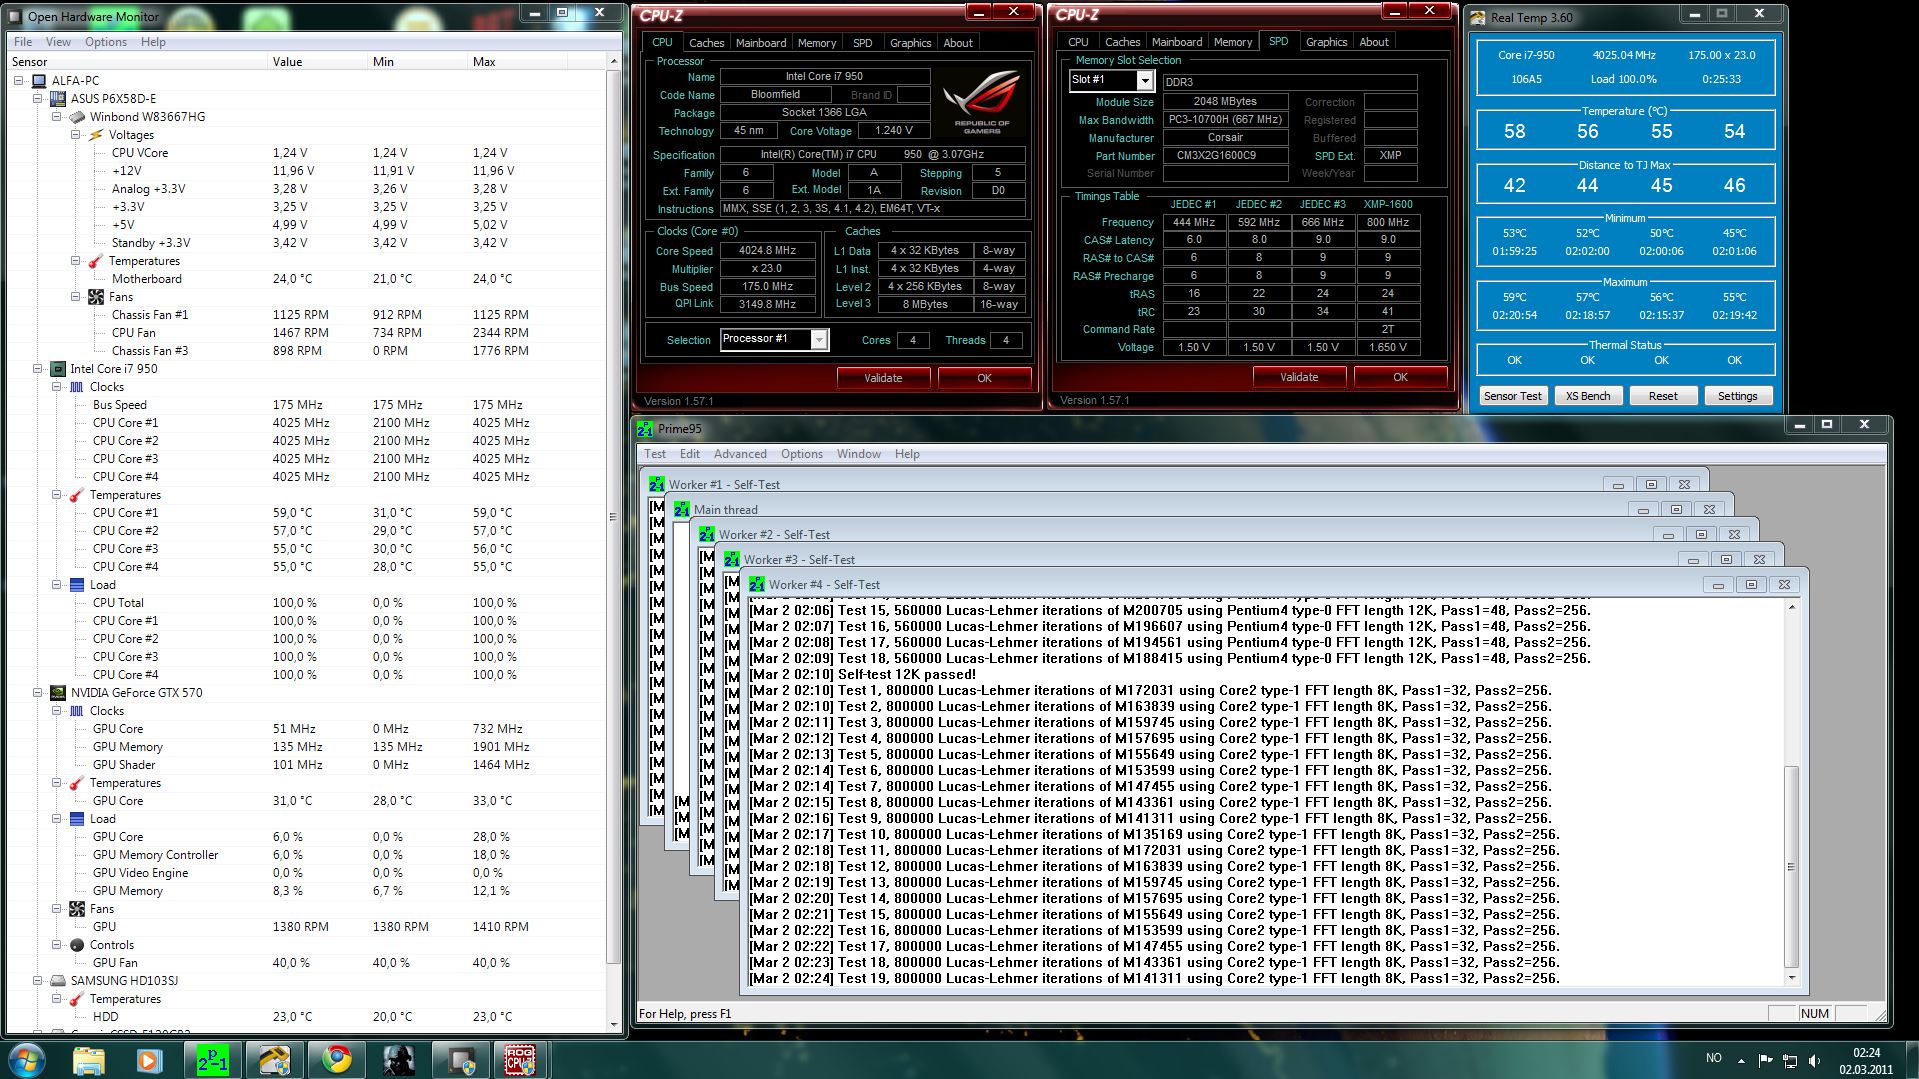Click the volume speaker icon in system tray

click(1814, 1060)
